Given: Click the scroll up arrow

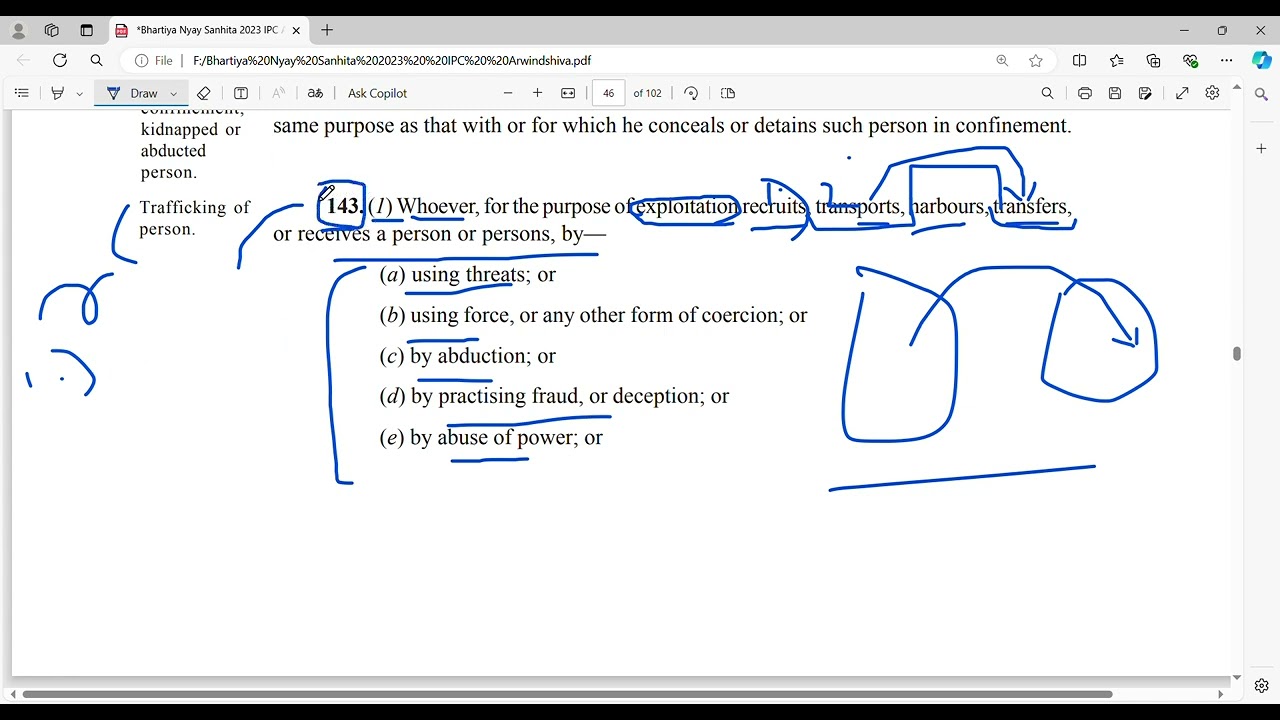Looking at the screenshot, I should [1237, 88].
